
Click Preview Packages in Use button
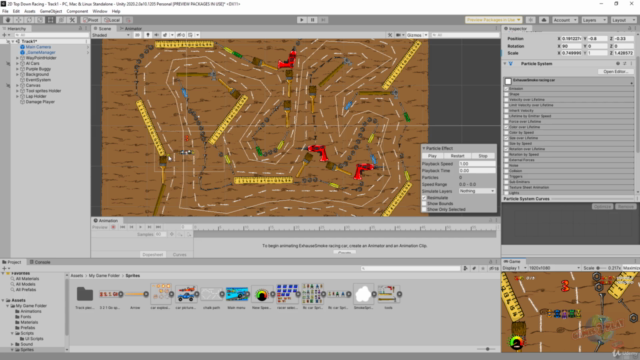[x=494, y=20]
